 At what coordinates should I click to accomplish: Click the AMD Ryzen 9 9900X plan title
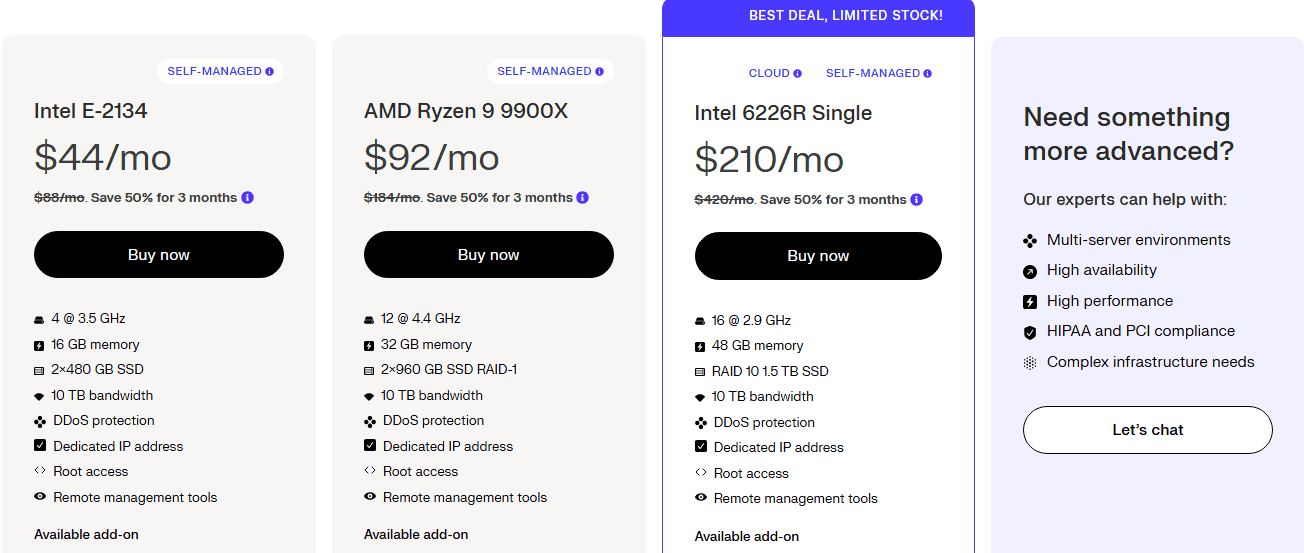pyautogui.click(x=466, y=111)
